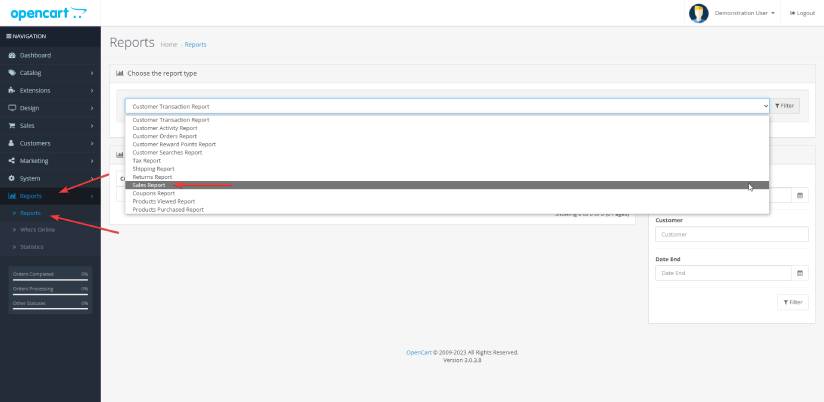Click the System gear icon
The width and height of the screenshot is (824, 402).
(x=11, y=178)
